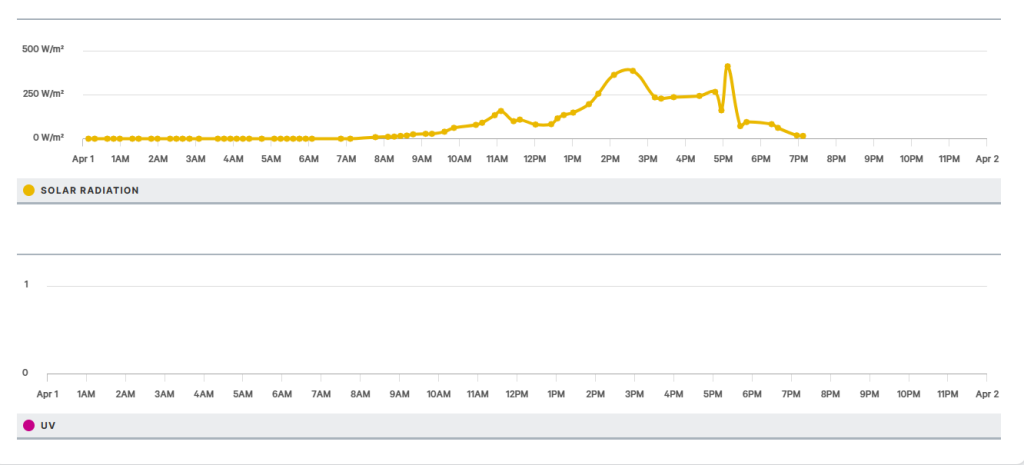
Task: Click the yellow Solar Radiation legend dot
Action: (x=29, y=191)
